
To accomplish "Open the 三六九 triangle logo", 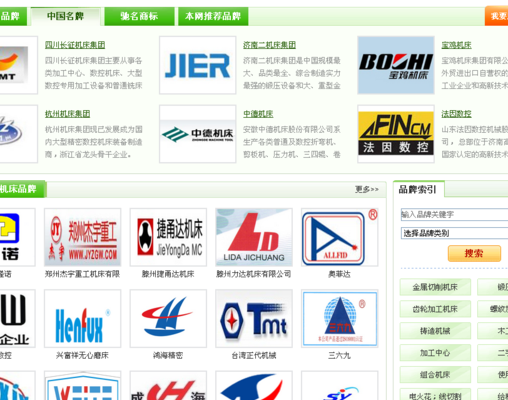I will tap(340, 319).
